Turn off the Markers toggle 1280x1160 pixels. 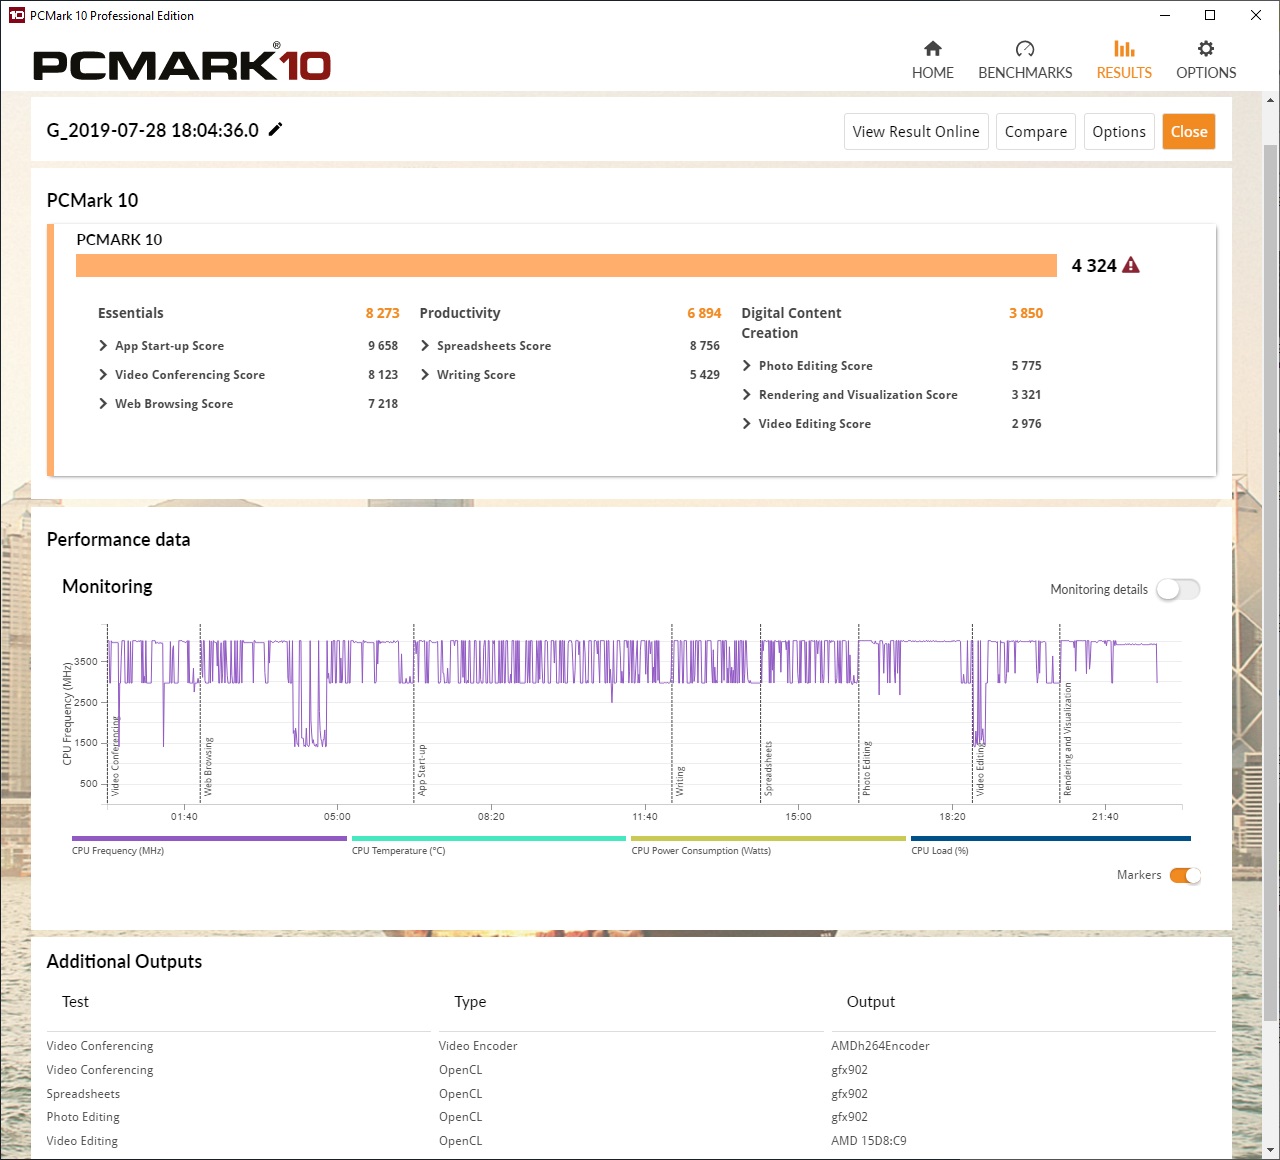pos(1185,876)
